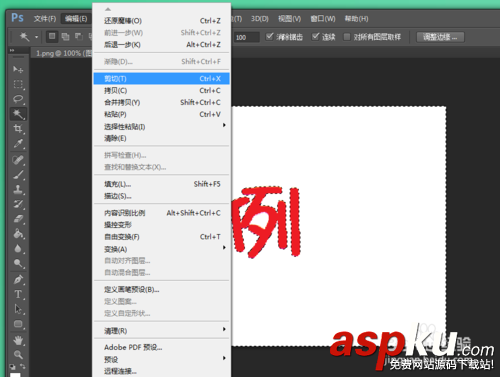Select the Dodge tool

[18, 264]
